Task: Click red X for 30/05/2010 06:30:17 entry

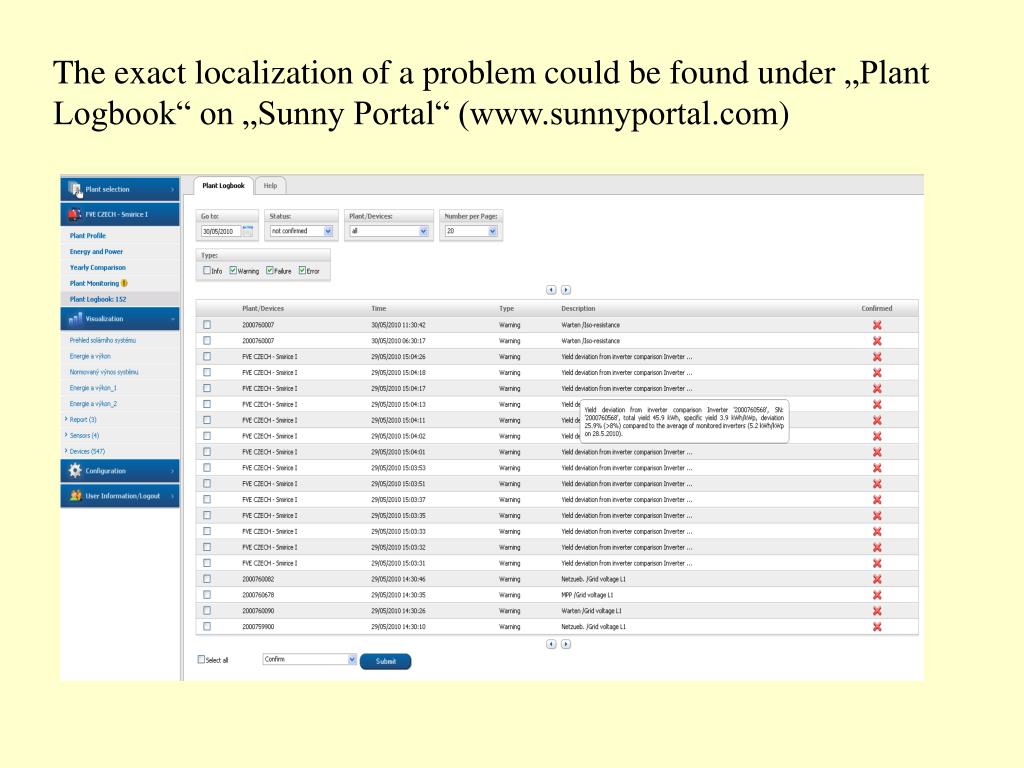Action: point(877,341)
